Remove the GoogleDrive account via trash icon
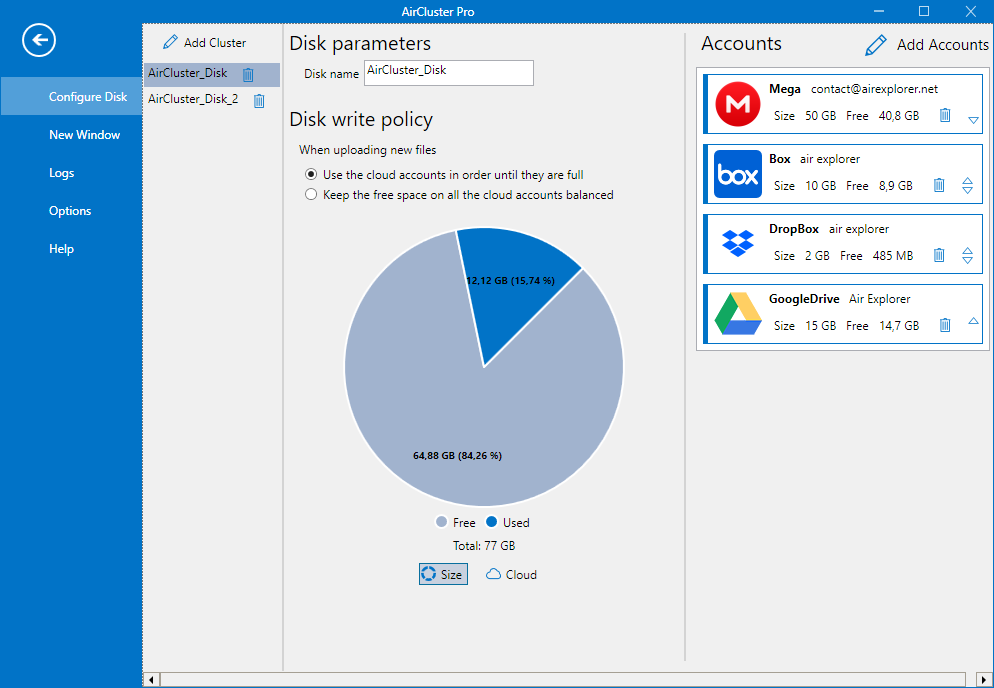994x688 pixels. (945, 325)
